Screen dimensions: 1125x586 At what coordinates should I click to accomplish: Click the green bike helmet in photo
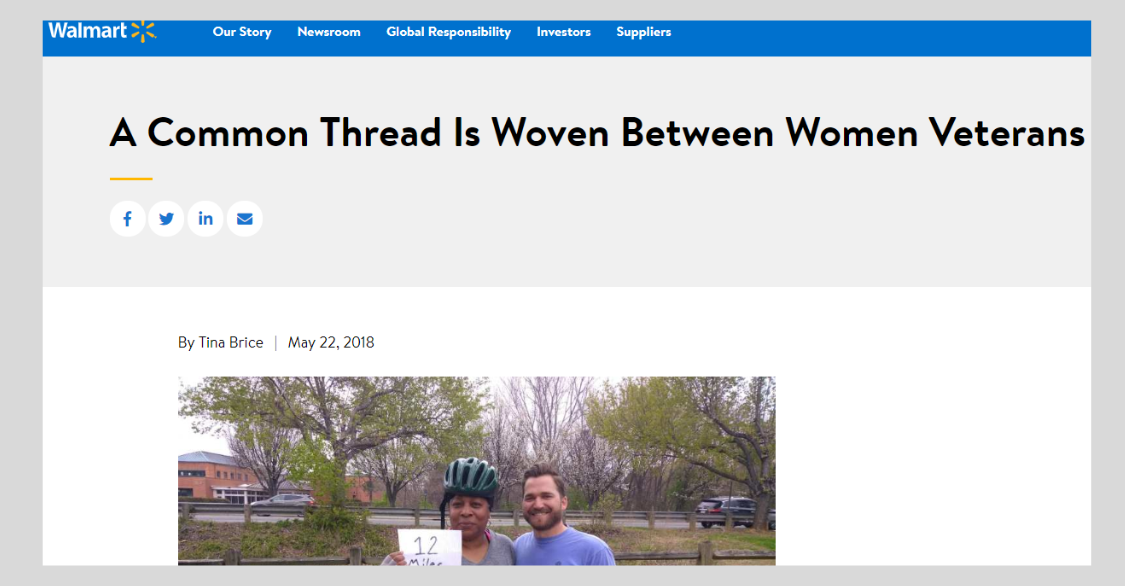[x=471, y=478]
